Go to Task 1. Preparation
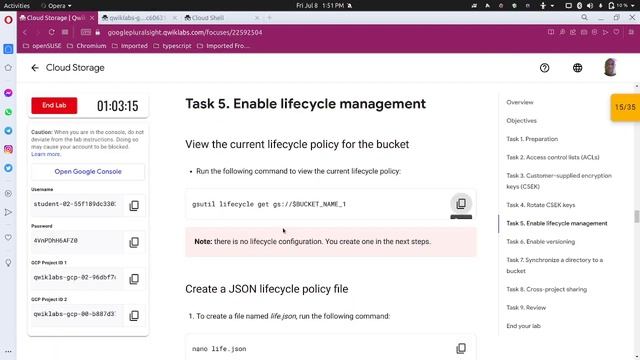This screenshot has width=640, height=360. [532, 139]
